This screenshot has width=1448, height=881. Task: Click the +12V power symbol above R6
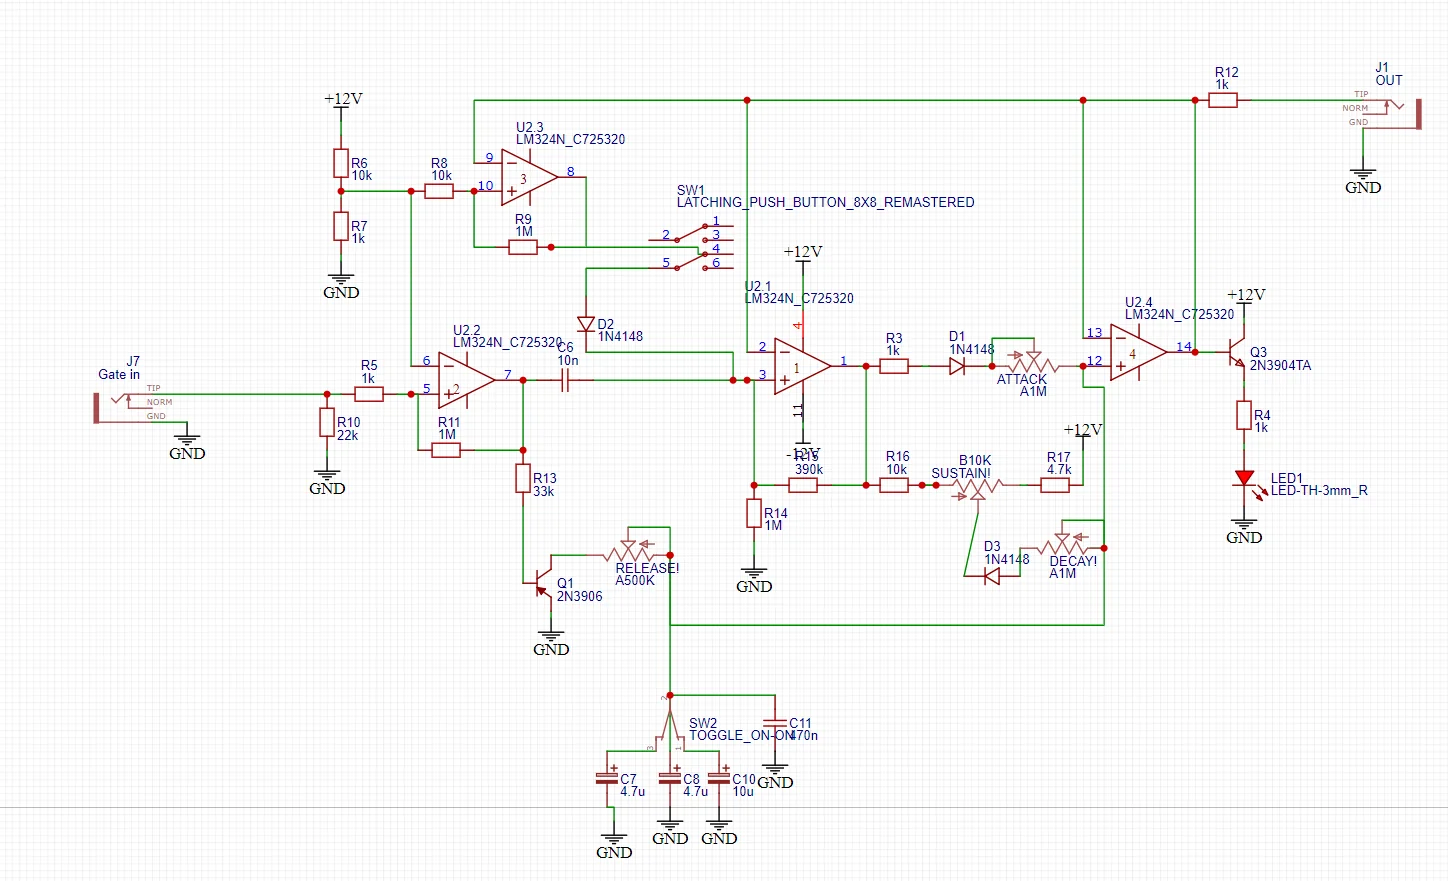342,101
